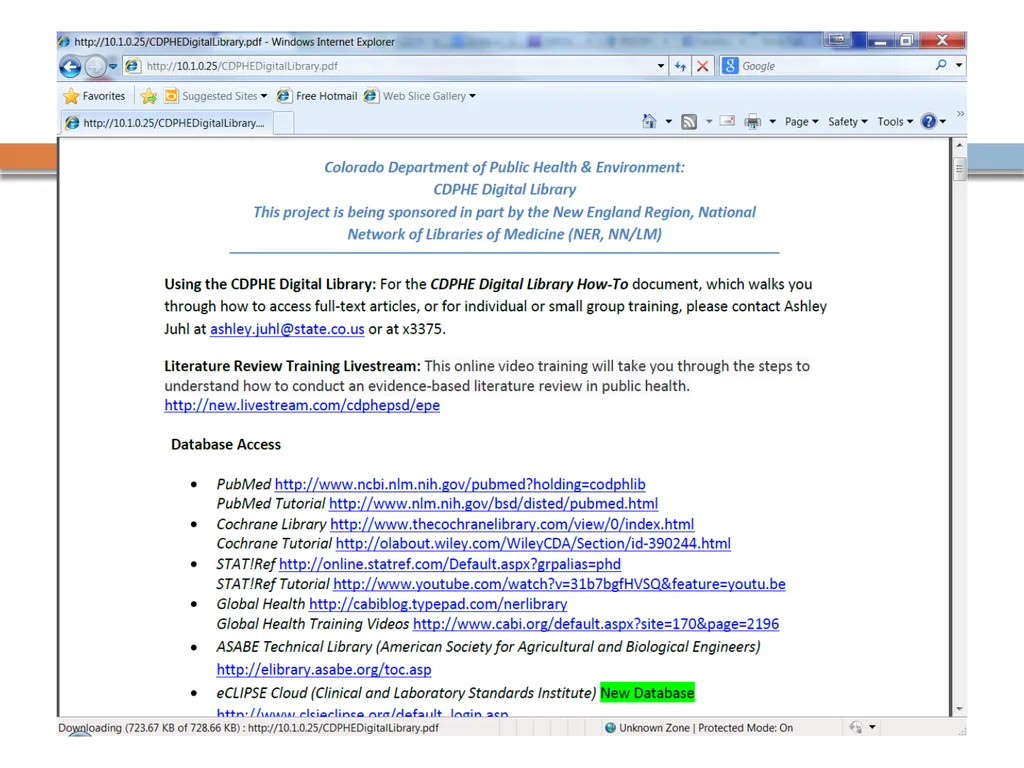
Task: Open the Global Health cabiblog.typepad.com link
Action: pyautogui.click(x=438, y=603)
